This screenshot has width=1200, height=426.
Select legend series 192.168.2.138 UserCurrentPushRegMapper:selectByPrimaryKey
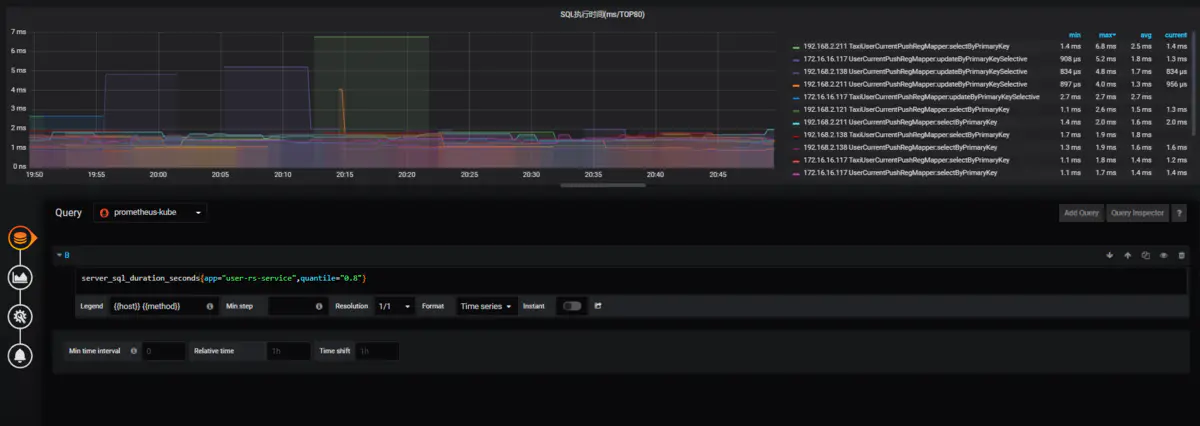pos(900,147)
